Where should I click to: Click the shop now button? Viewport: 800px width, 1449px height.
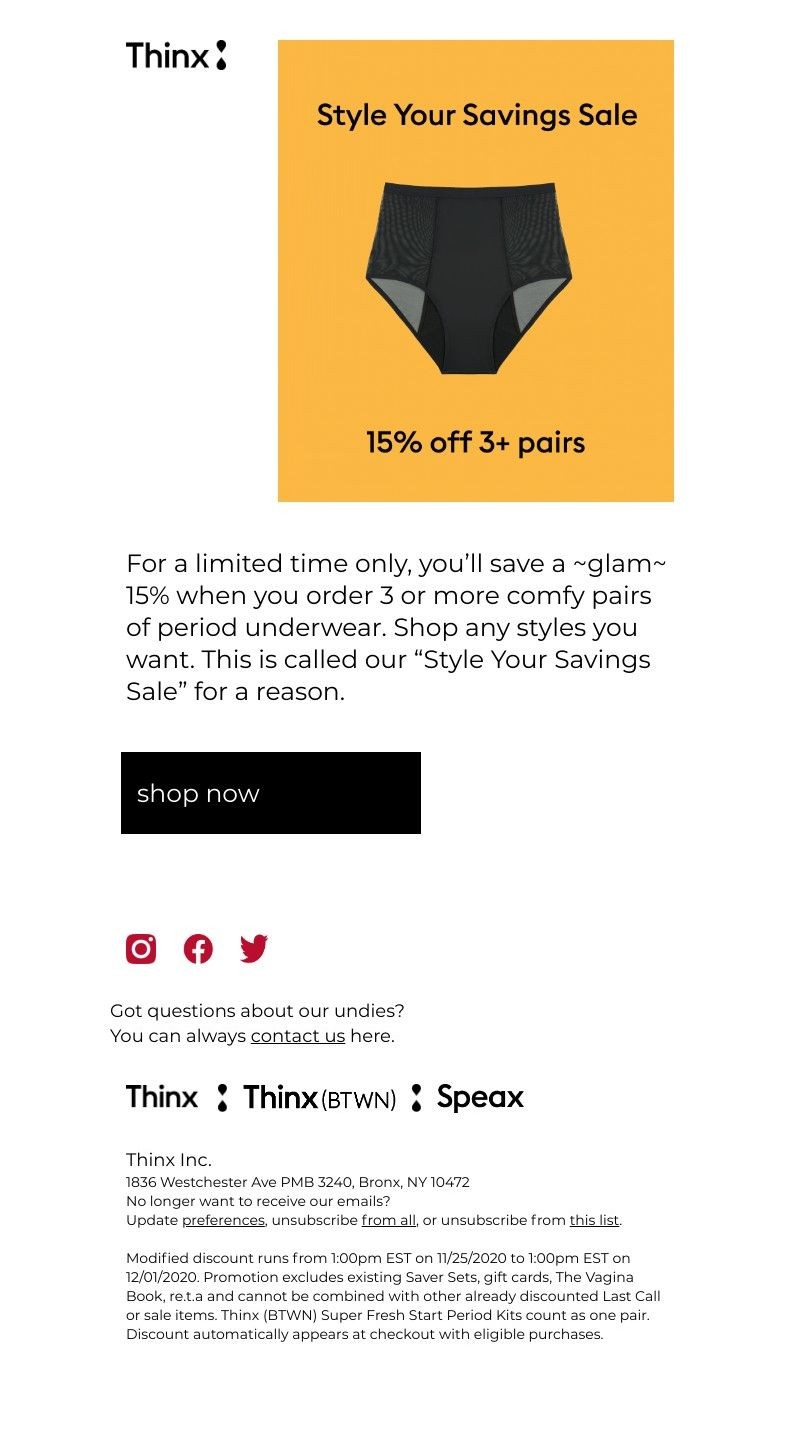pos(271,793)
